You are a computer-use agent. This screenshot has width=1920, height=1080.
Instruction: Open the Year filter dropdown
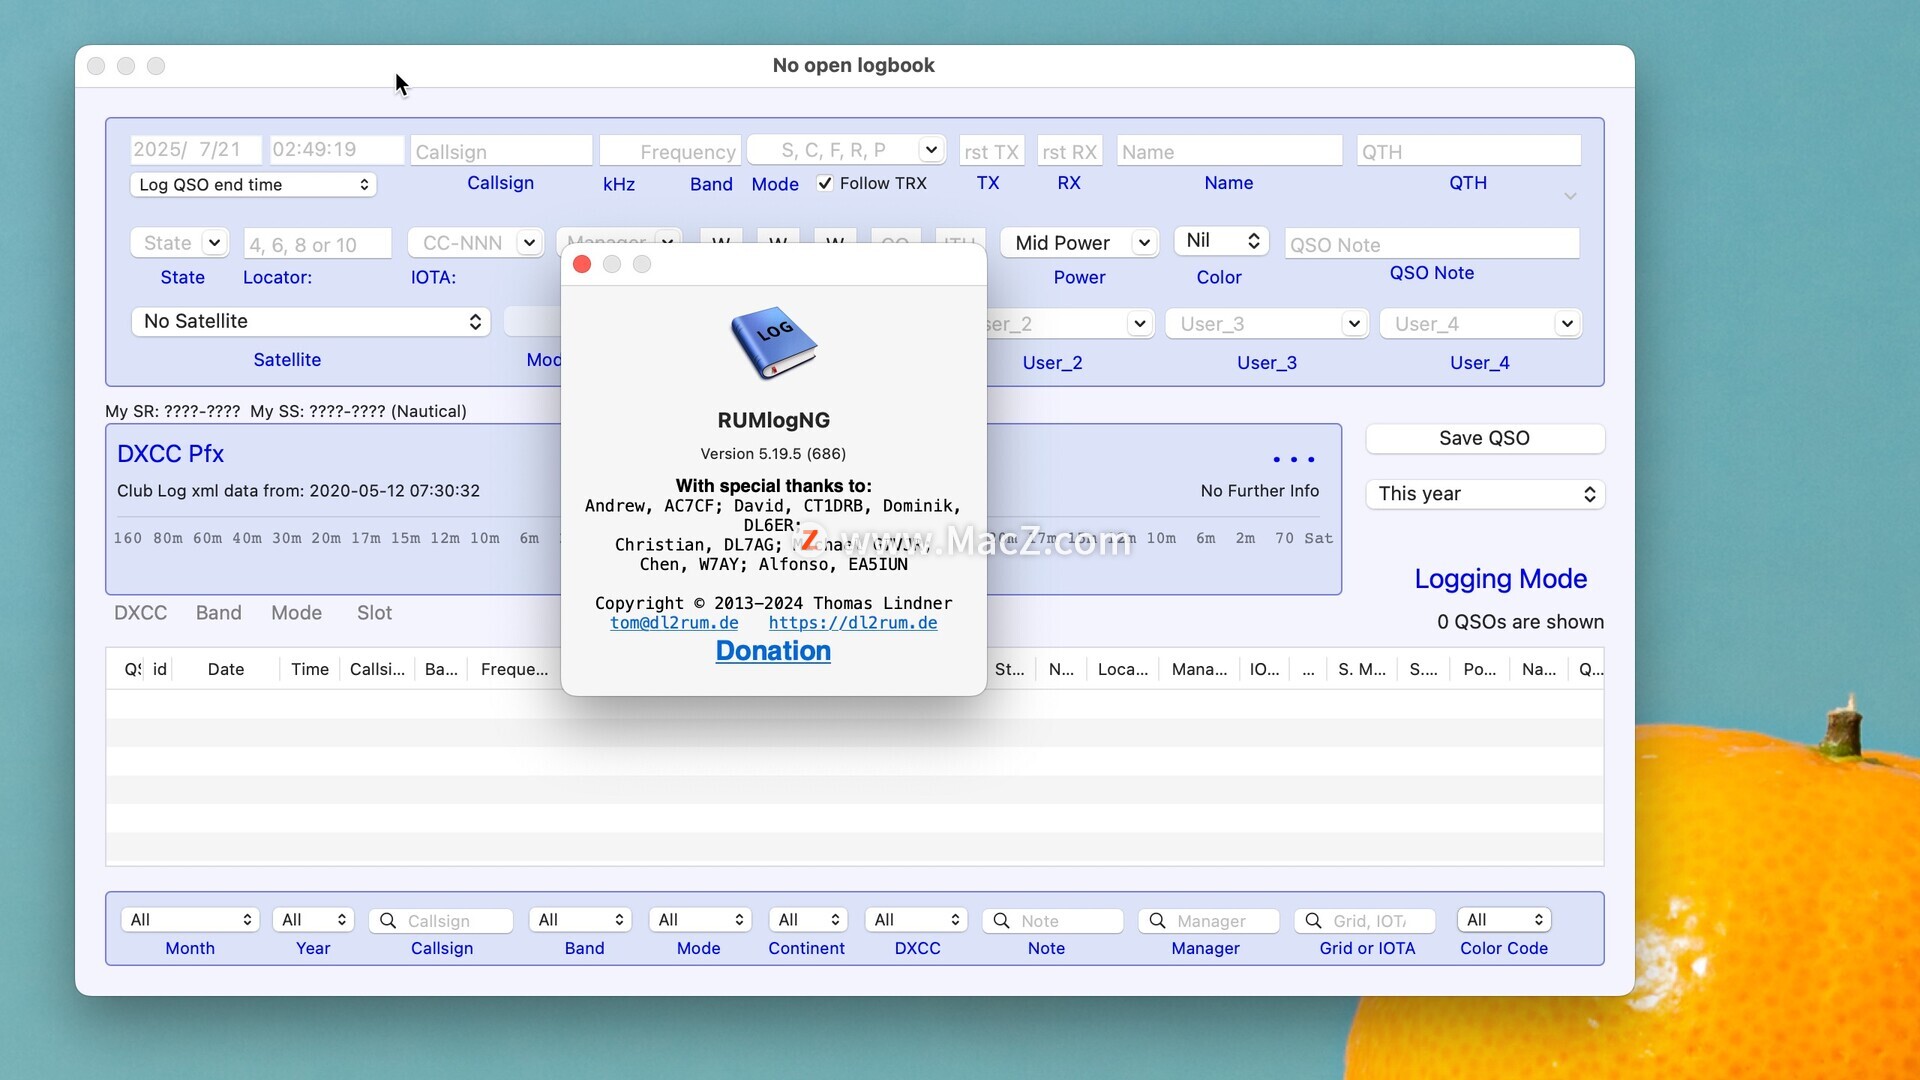[313, 920]
